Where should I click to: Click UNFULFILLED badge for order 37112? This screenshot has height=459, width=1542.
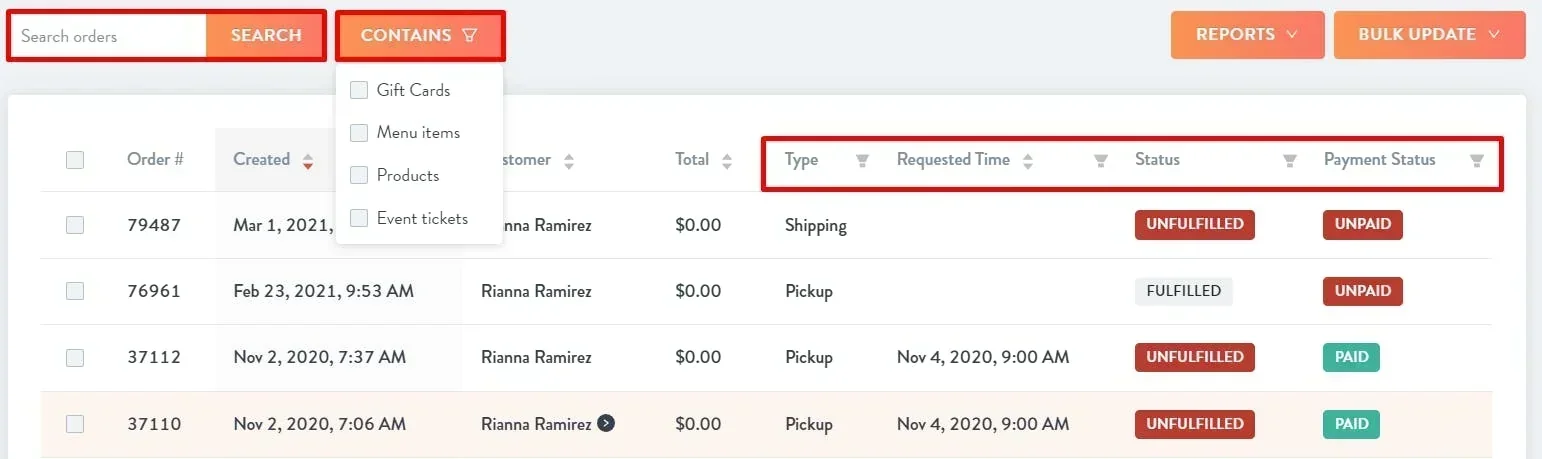coord(1194,357)
